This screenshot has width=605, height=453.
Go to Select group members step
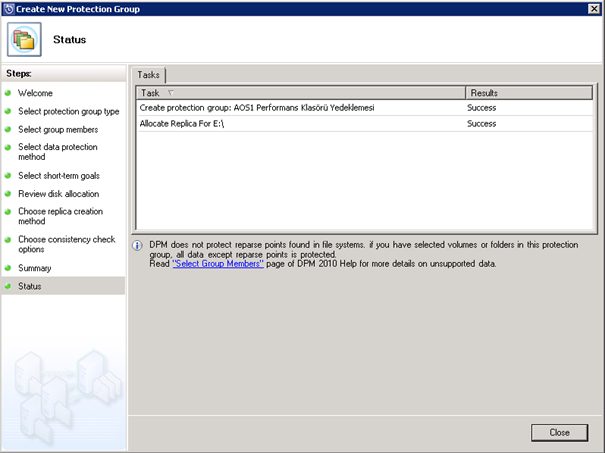[x=58, y=130]
